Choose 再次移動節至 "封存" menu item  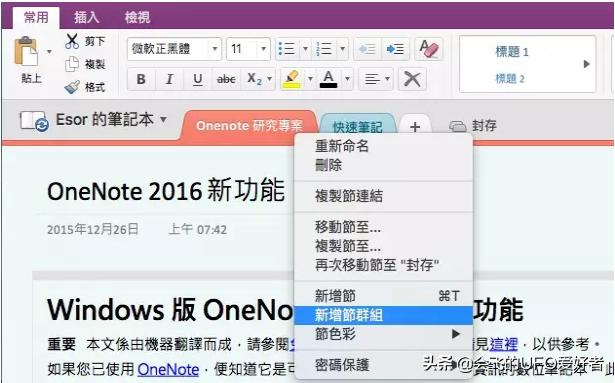click(x=384, y=265)
